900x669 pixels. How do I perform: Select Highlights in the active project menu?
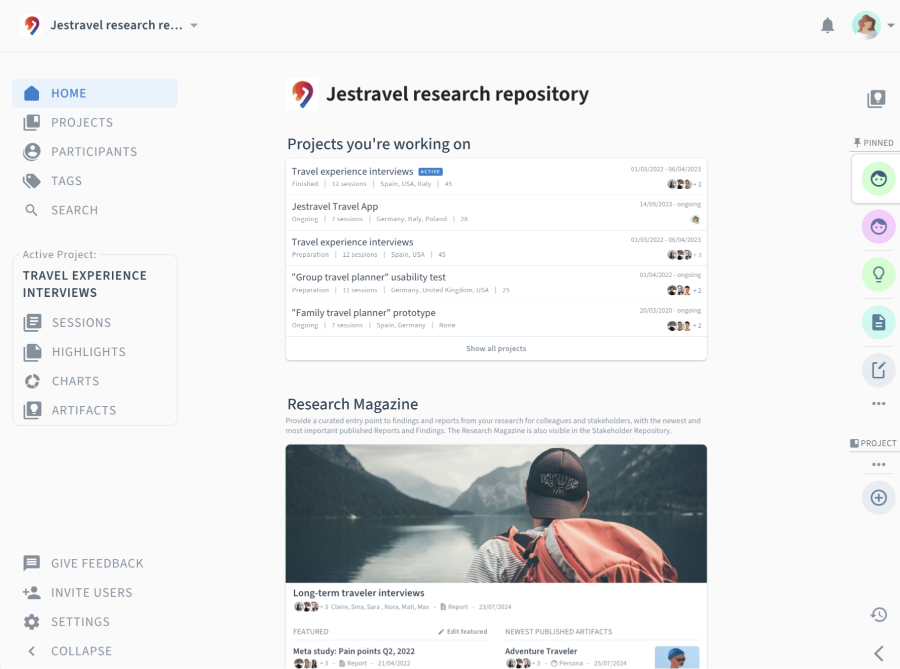[89, 351]
